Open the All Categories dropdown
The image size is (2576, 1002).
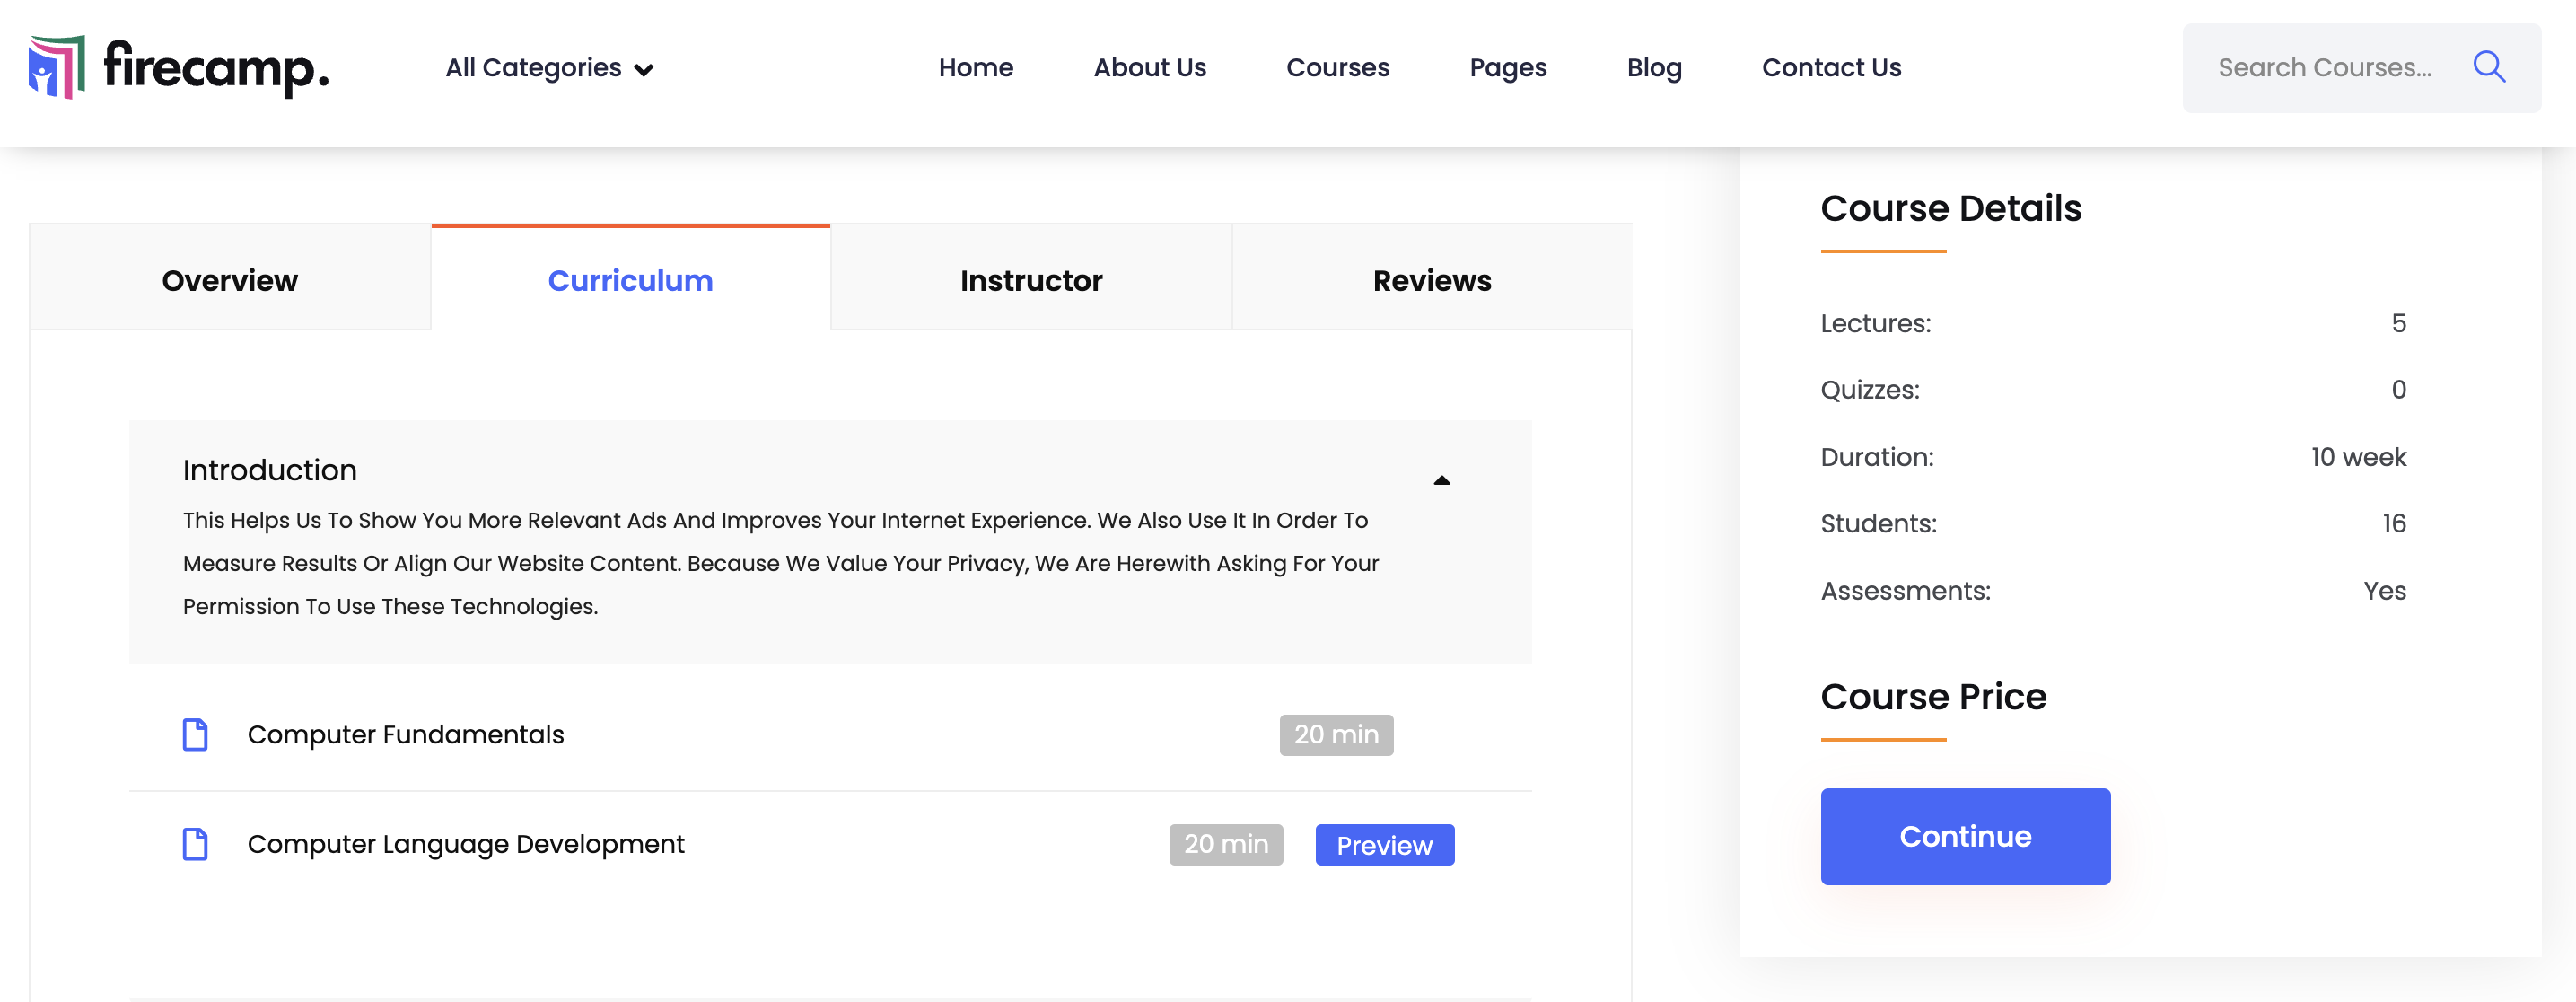(549, 68)
